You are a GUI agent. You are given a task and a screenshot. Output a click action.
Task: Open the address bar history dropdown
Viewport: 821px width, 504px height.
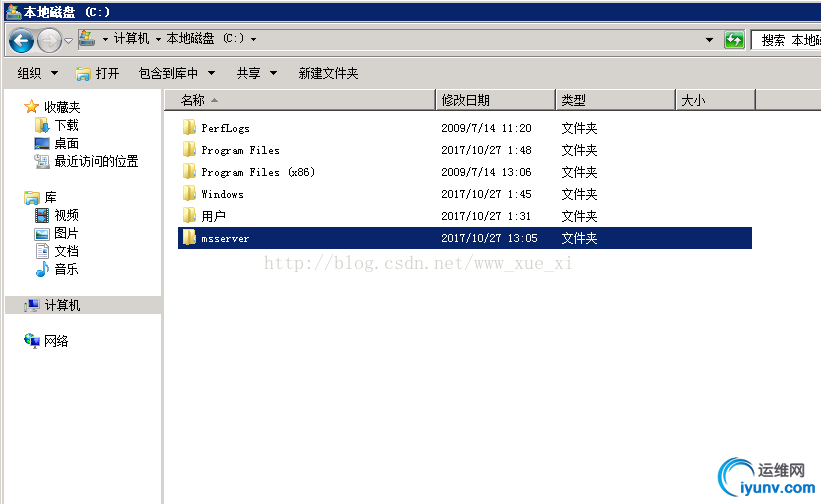(x=709, y=40)
